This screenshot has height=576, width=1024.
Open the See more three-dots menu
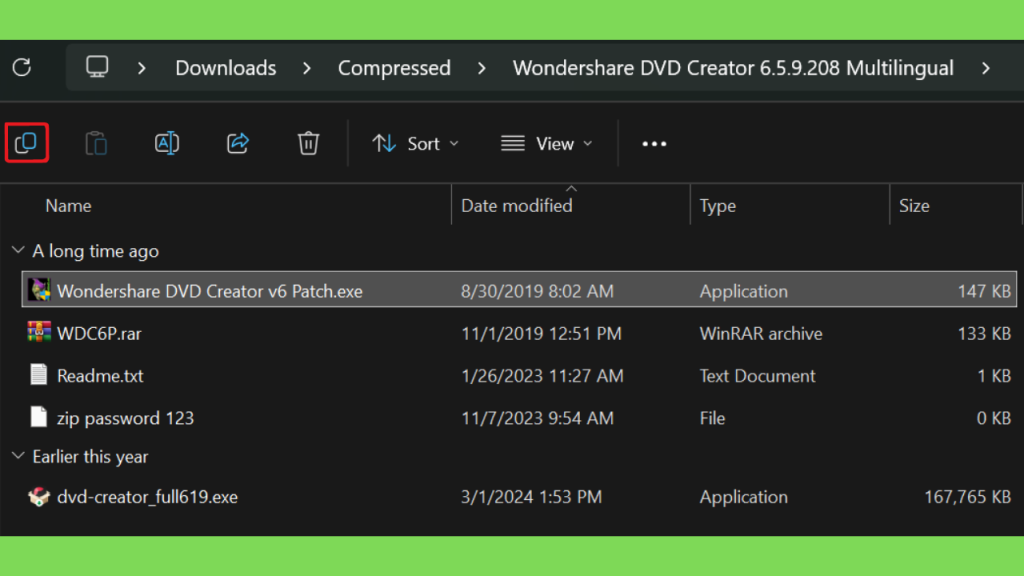pyautogui.click(x=654, y=144)
